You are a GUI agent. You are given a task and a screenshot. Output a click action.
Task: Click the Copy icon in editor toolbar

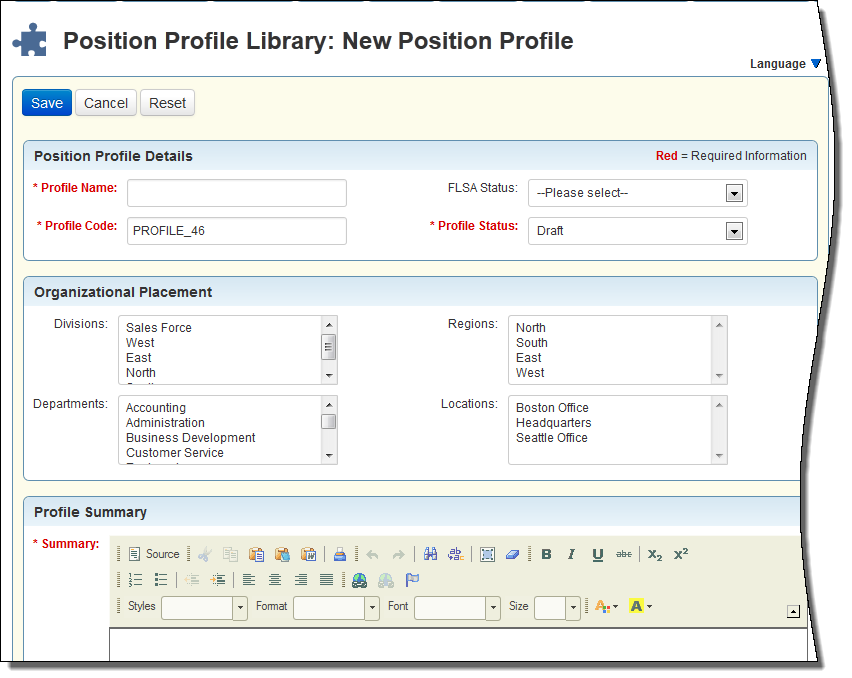coord(230,554)
